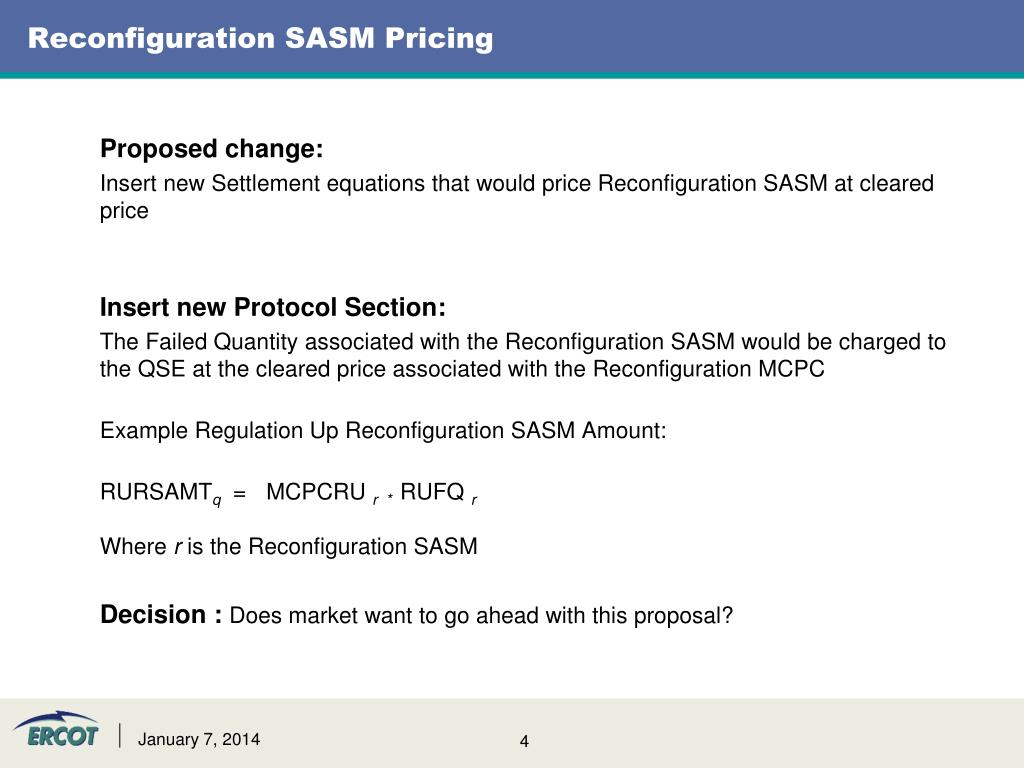
Task: Click the ERCOT logo in the footer
Action: point(56,730)
